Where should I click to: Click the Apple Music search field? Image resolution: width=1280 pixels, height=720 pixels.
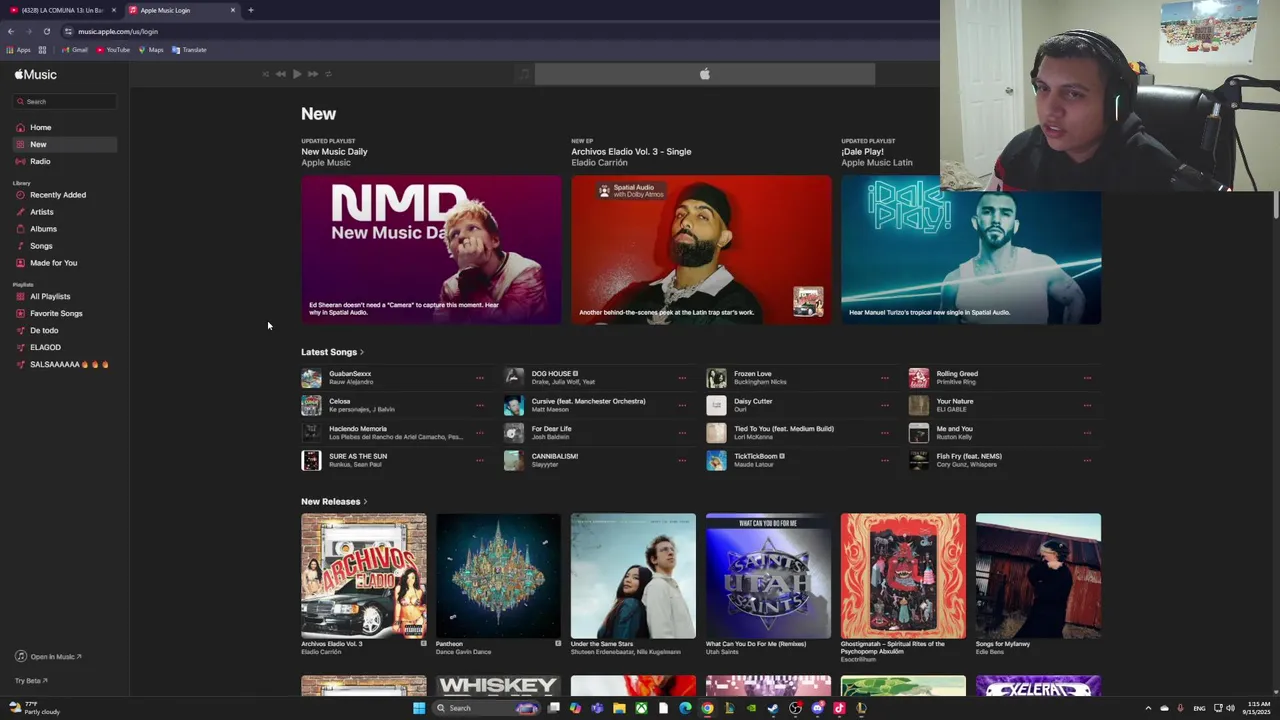(x=64, y=101)
